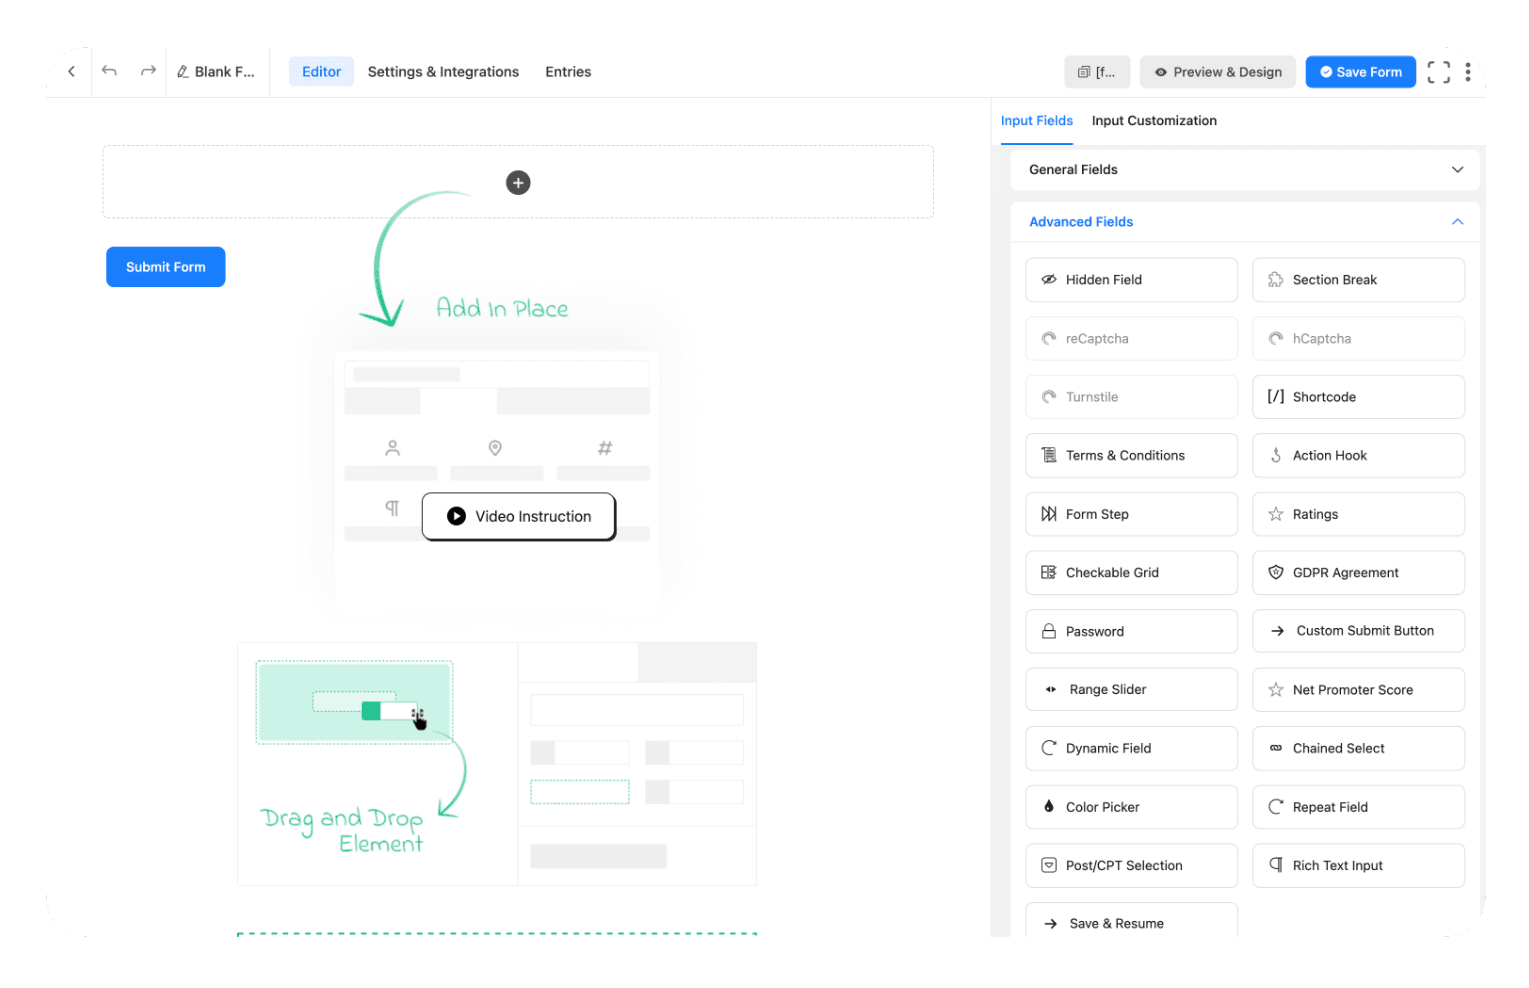Open the Entries page
Image resolution: width=1529 pixels, height=988 pixels.
567,71
